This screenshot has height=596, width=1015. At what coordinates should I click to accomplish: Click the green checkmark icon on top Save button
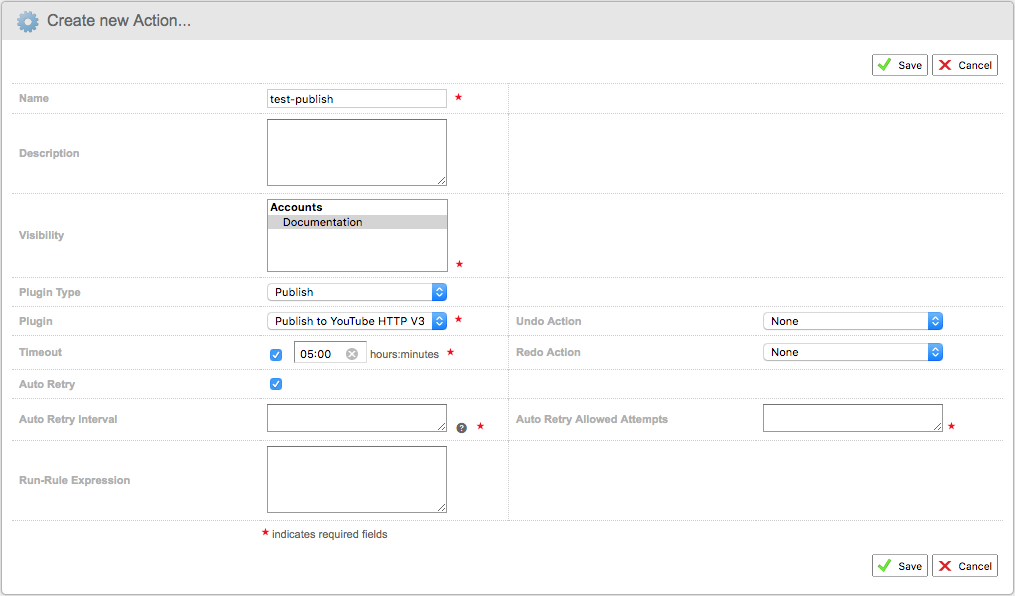[884, 64]
